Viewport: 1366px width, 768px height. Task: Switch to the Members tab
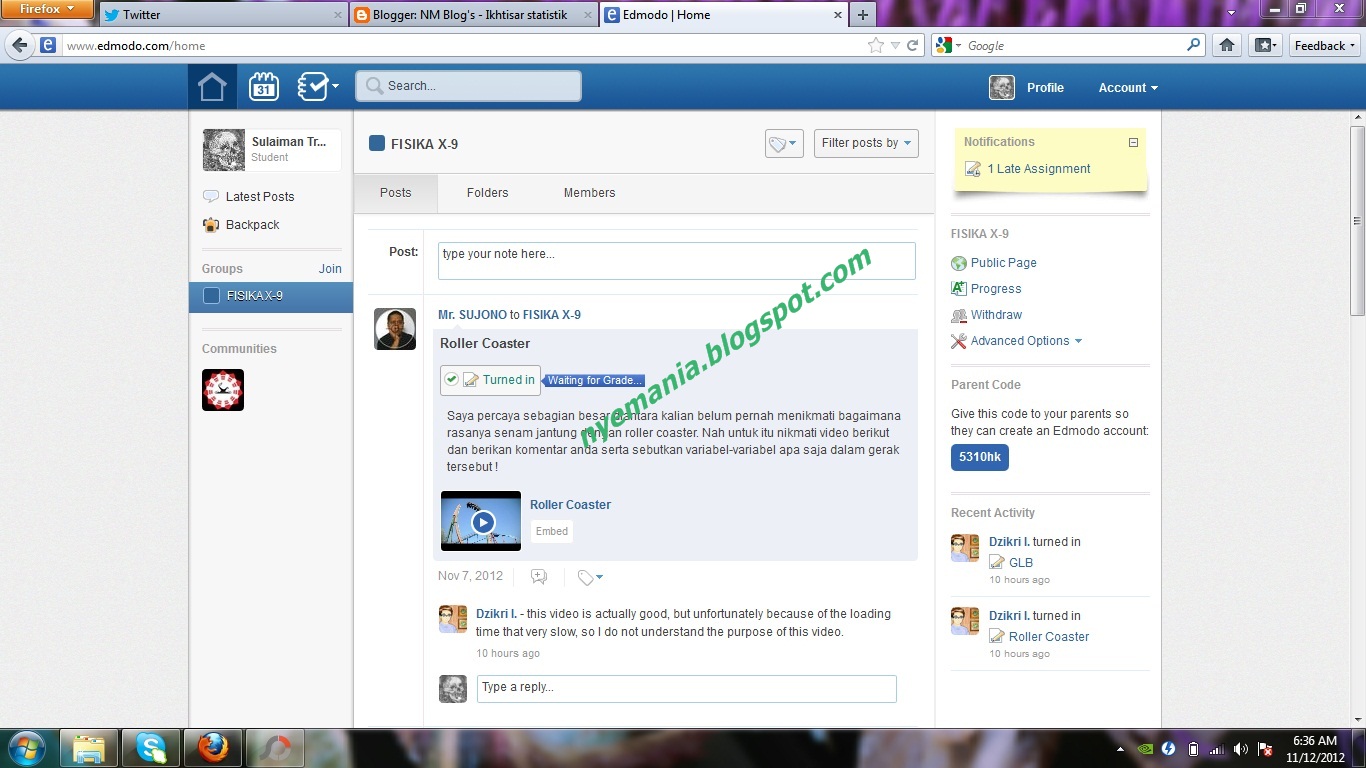[x=589, y=192]
